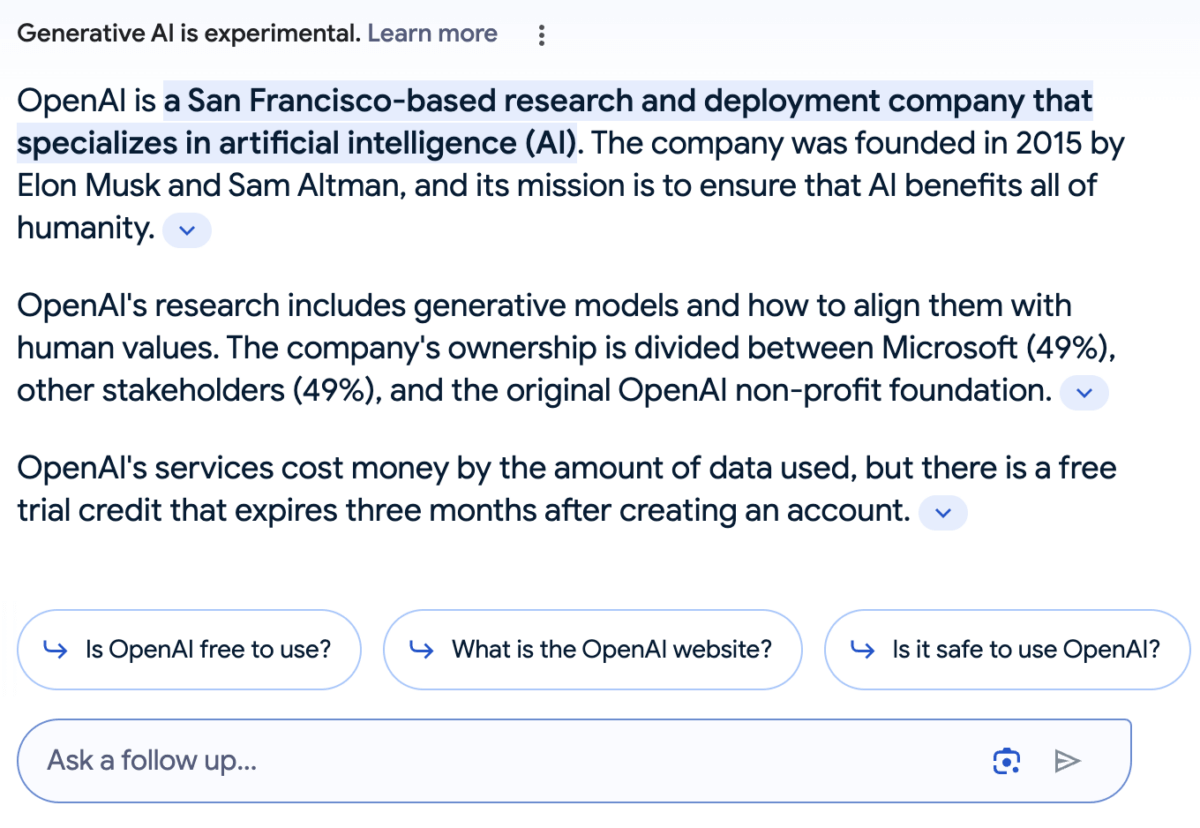Ask "Is OpenAI free to use?"
1200x828 pixels.
coord(189,649)
